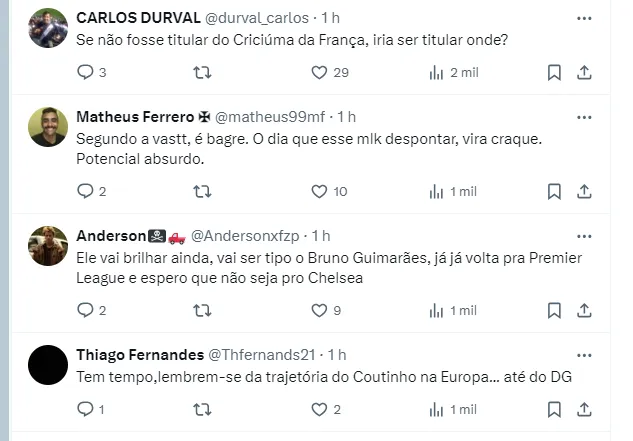Like CARLOS DURVAL's tweet
The image size is (633, 441).
point(319,72)
